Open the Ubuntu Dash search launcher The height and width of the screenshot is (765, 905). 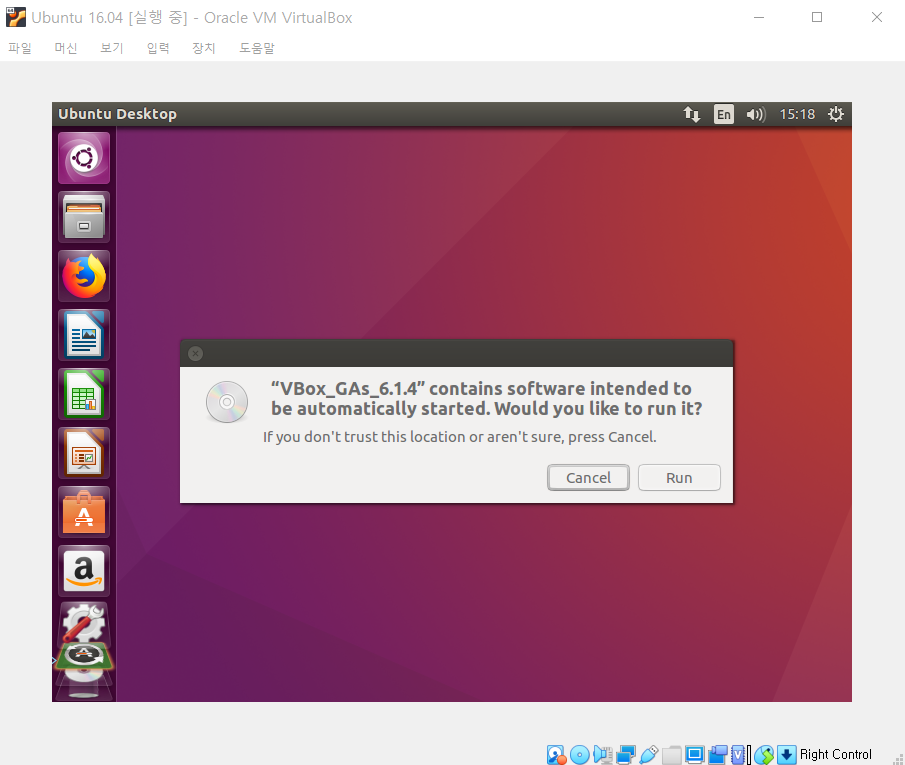click(84, 158)
